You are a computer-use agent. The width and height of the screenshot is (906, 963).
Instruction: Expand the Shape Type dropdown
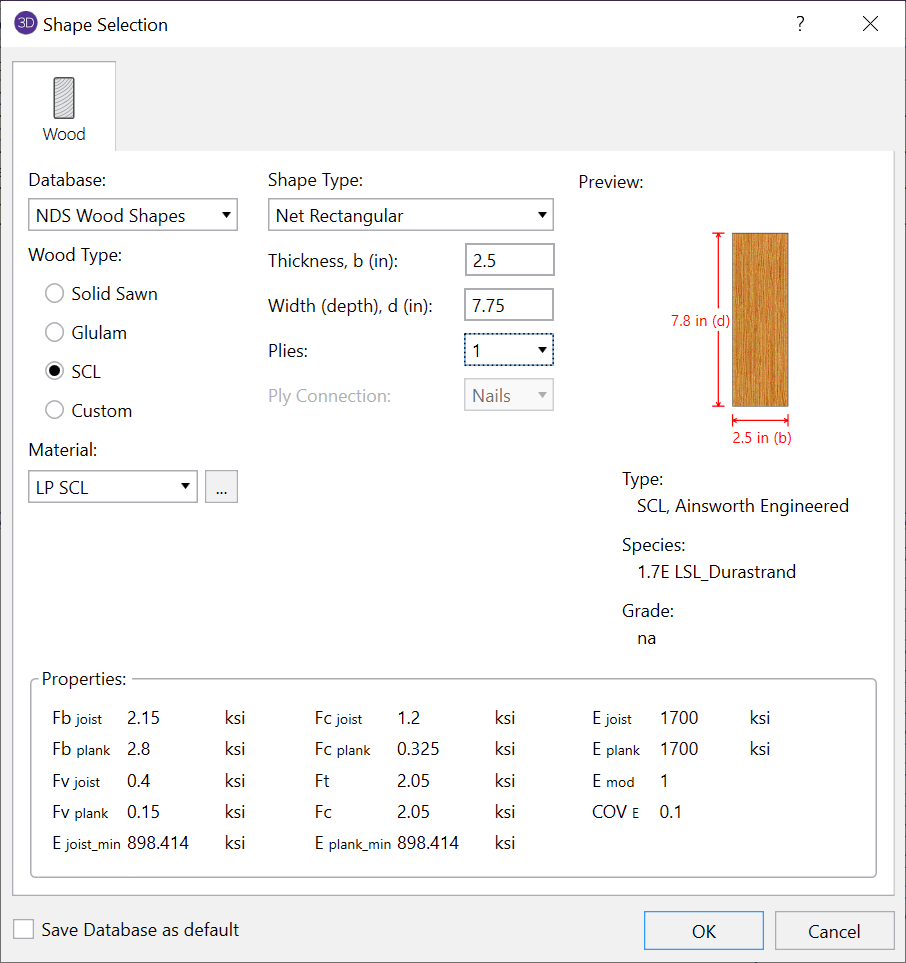coord(410,215)
